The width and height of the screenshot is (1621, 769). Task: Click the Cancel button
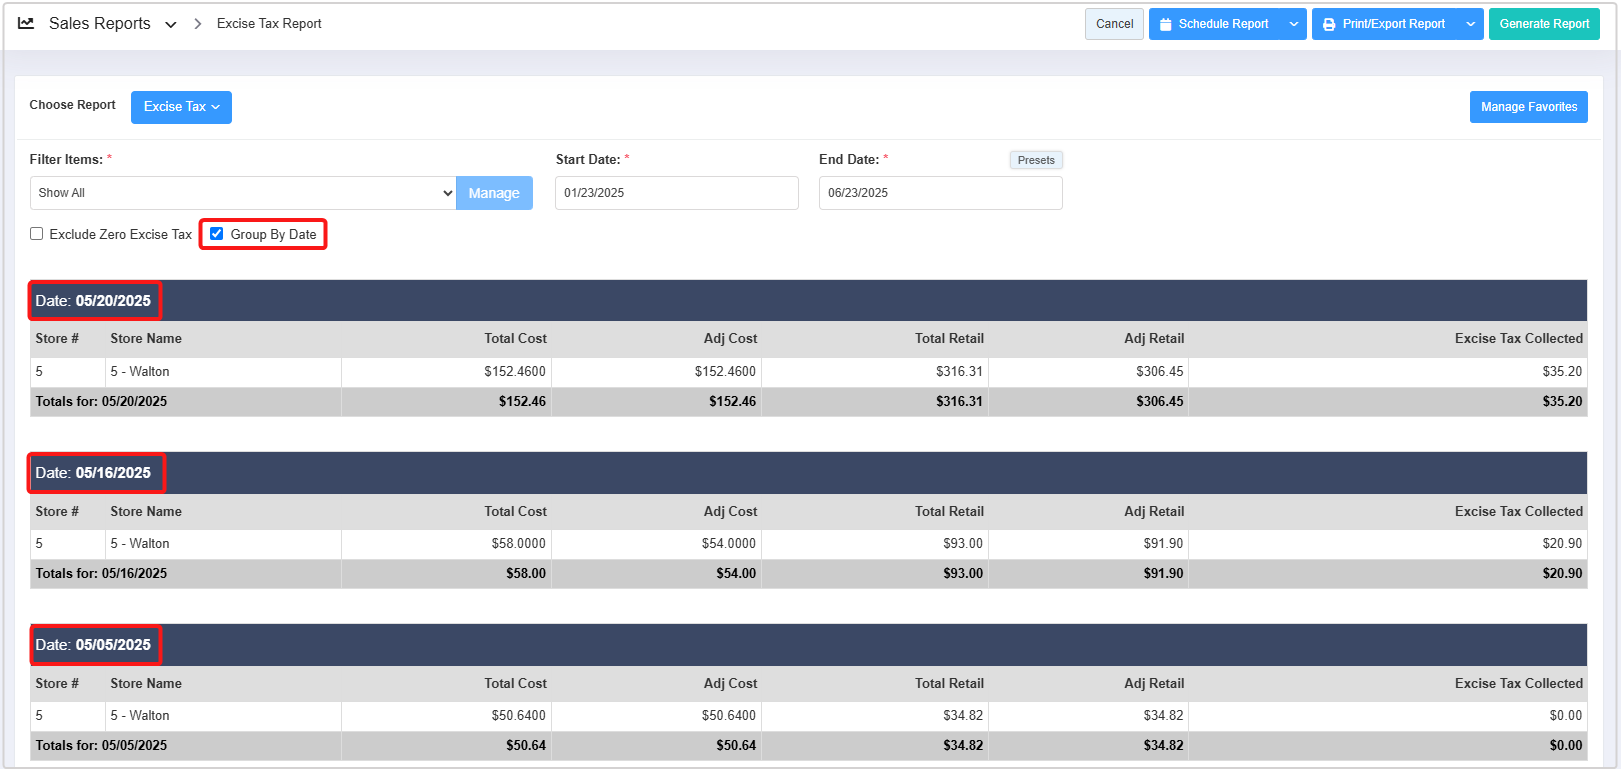point(1114,24)
